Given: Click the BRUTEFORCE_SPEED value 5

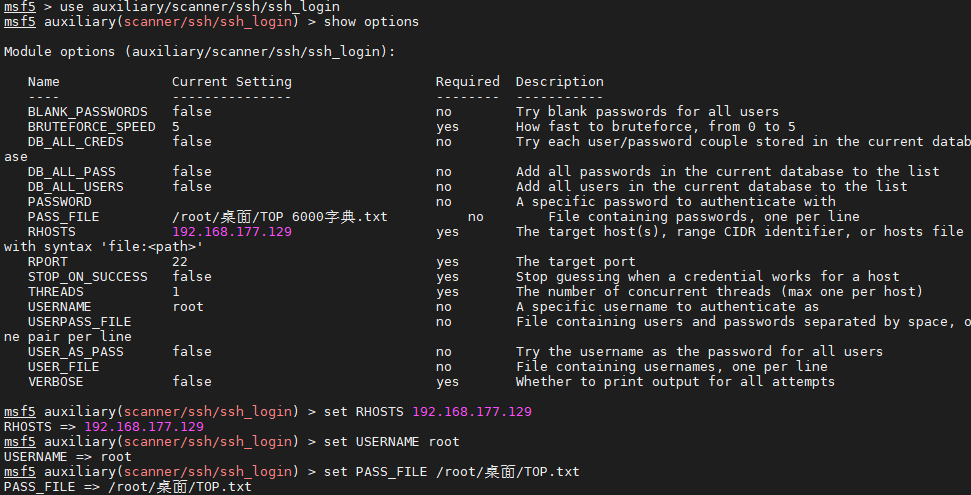Looking at the screenshot, I should (x=176, y=126).
